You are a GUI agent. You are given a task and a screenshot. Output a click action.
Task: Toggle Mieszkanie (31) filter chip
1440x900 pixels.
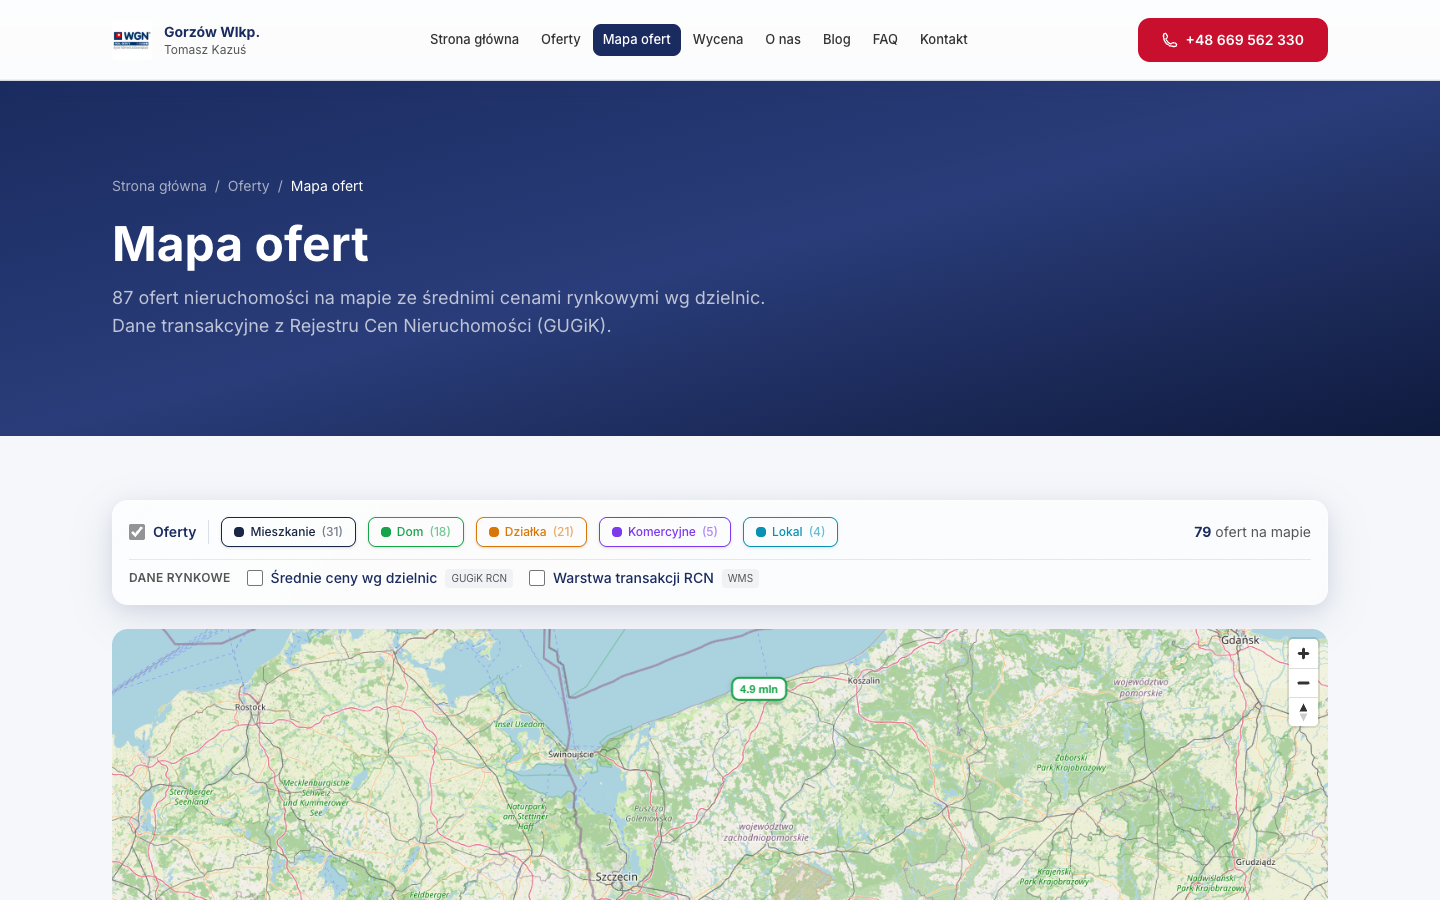click(x=288, y=532)
